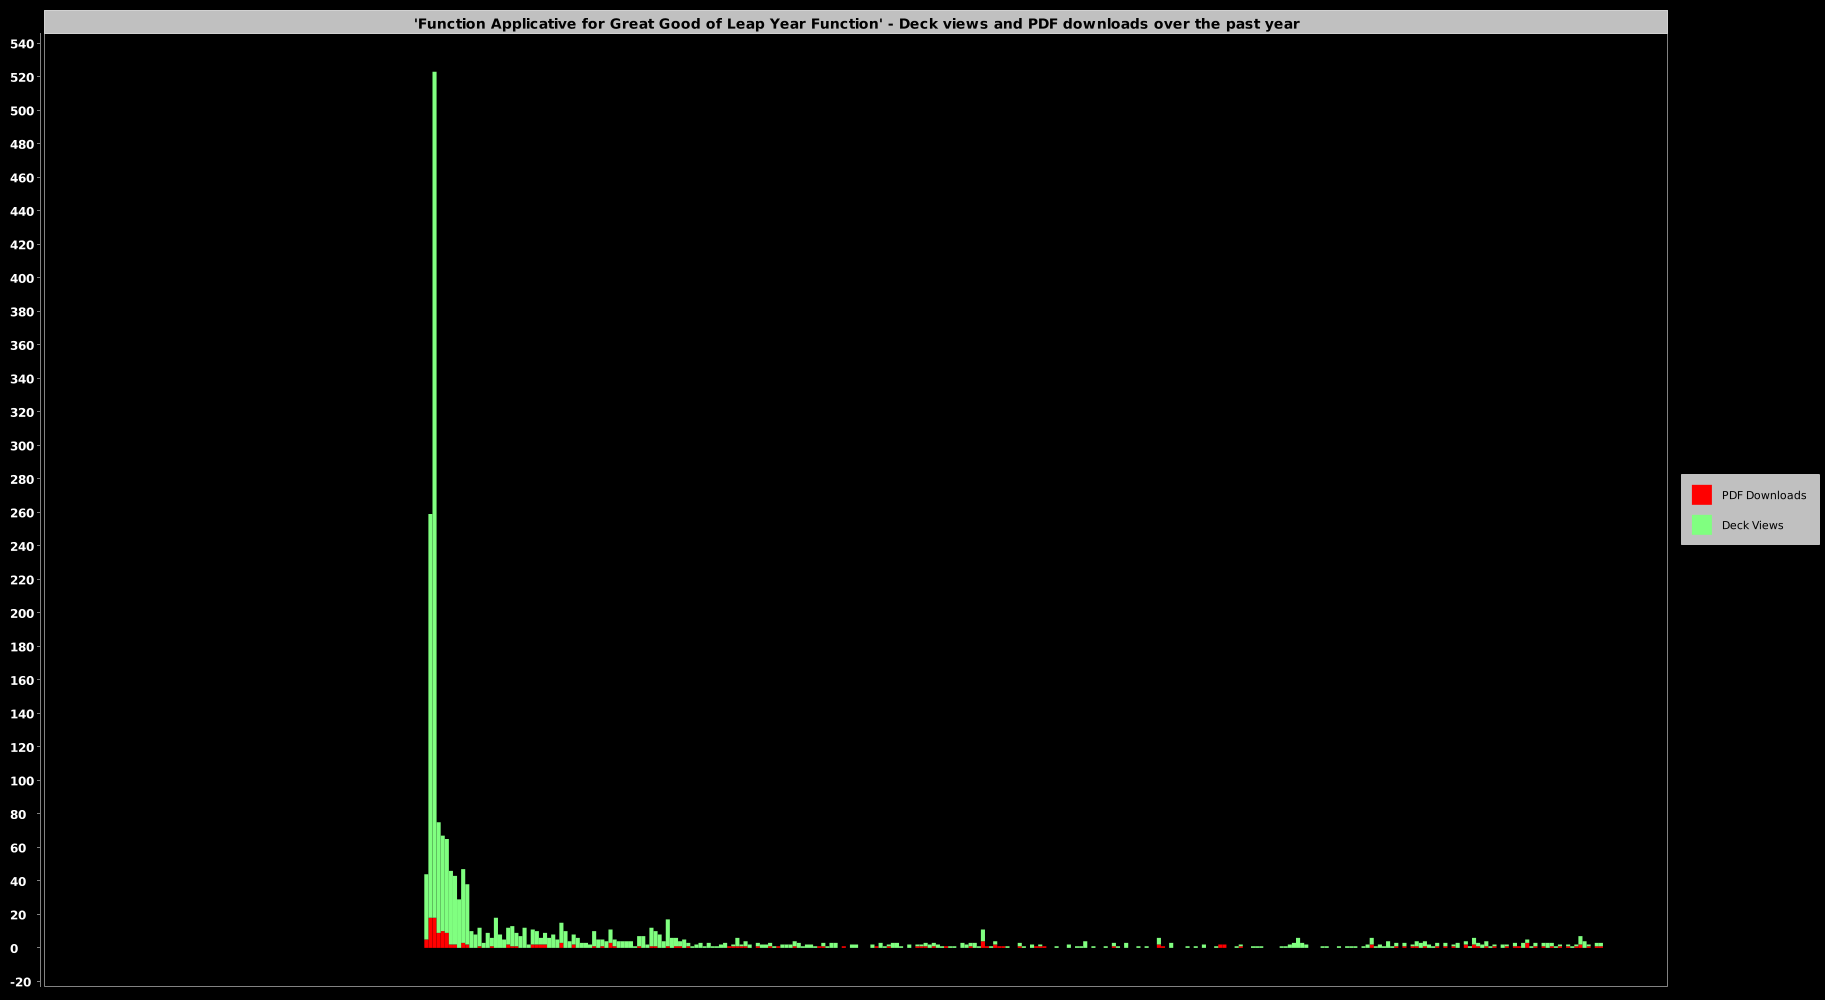This screenshot has width=1825, height=1000.
Task: Click the y-axis label 280
Action: 21,480
